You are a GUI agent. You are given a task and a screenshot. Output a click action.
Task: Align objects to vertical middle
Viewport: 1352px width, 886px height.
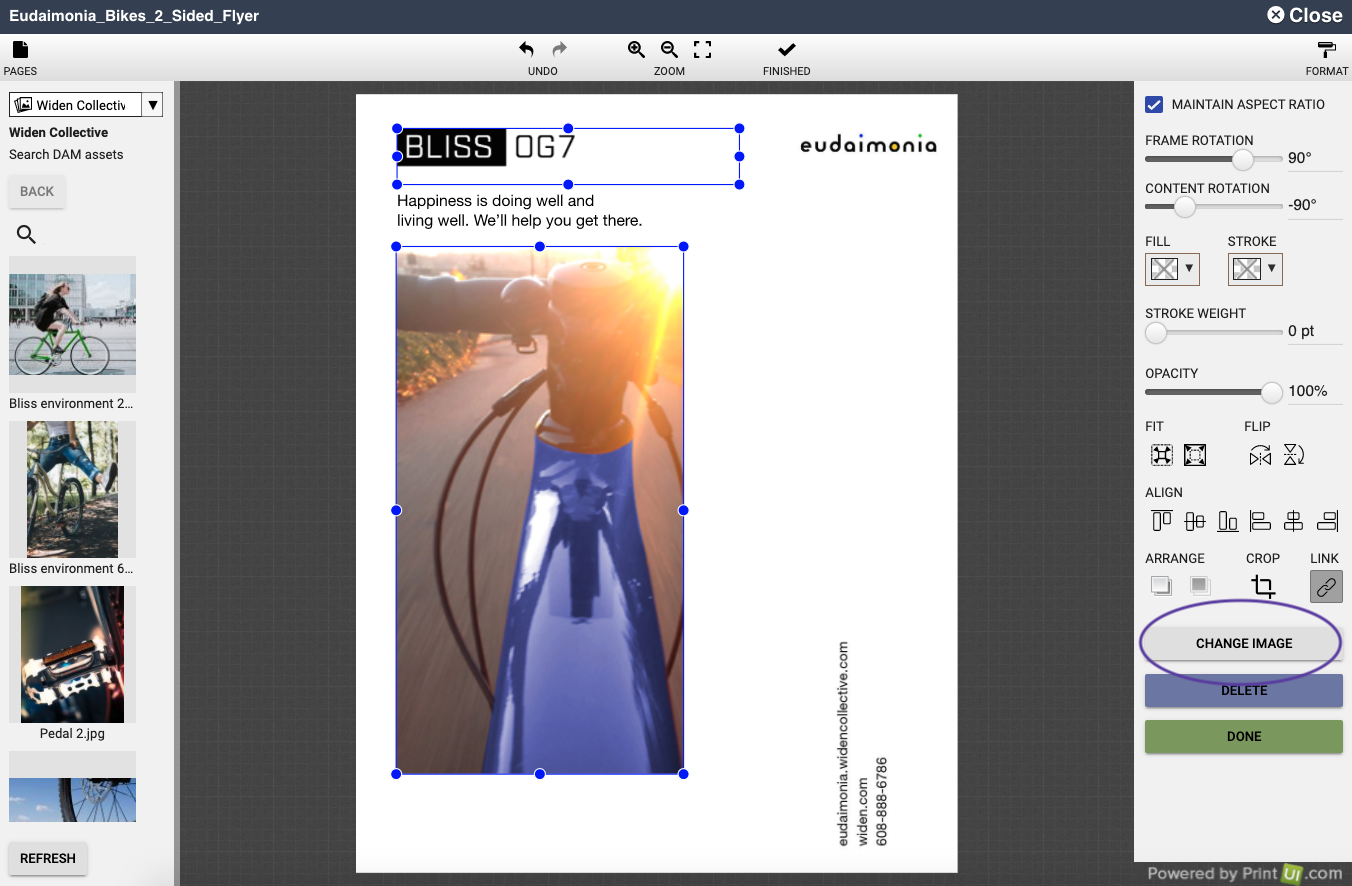[x=1194, y=521]
